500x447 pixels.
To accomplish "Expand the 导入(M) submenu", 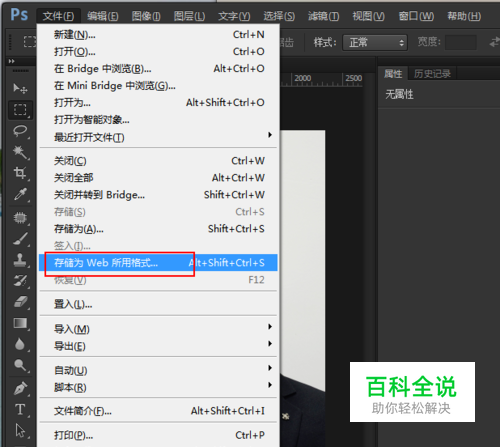I will click(158, 329).
